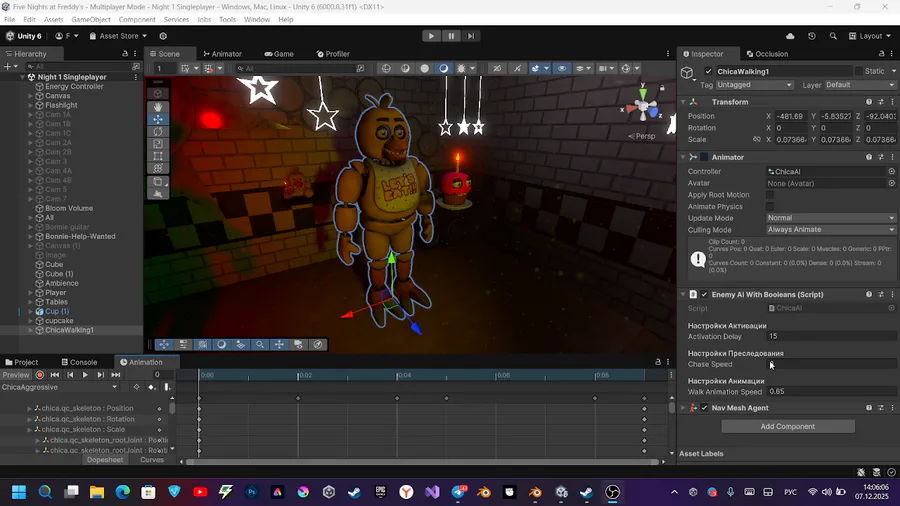The height and width of the screenshot is (506, 900).
Task: Enable Animate Physics checkbox
Action: [x=770, y=207]
